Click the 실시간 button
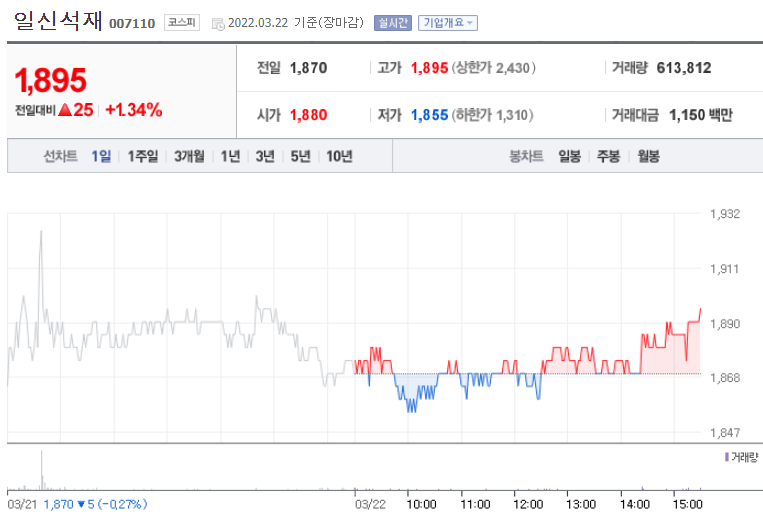763x525 pixels. tap(393, 23)
